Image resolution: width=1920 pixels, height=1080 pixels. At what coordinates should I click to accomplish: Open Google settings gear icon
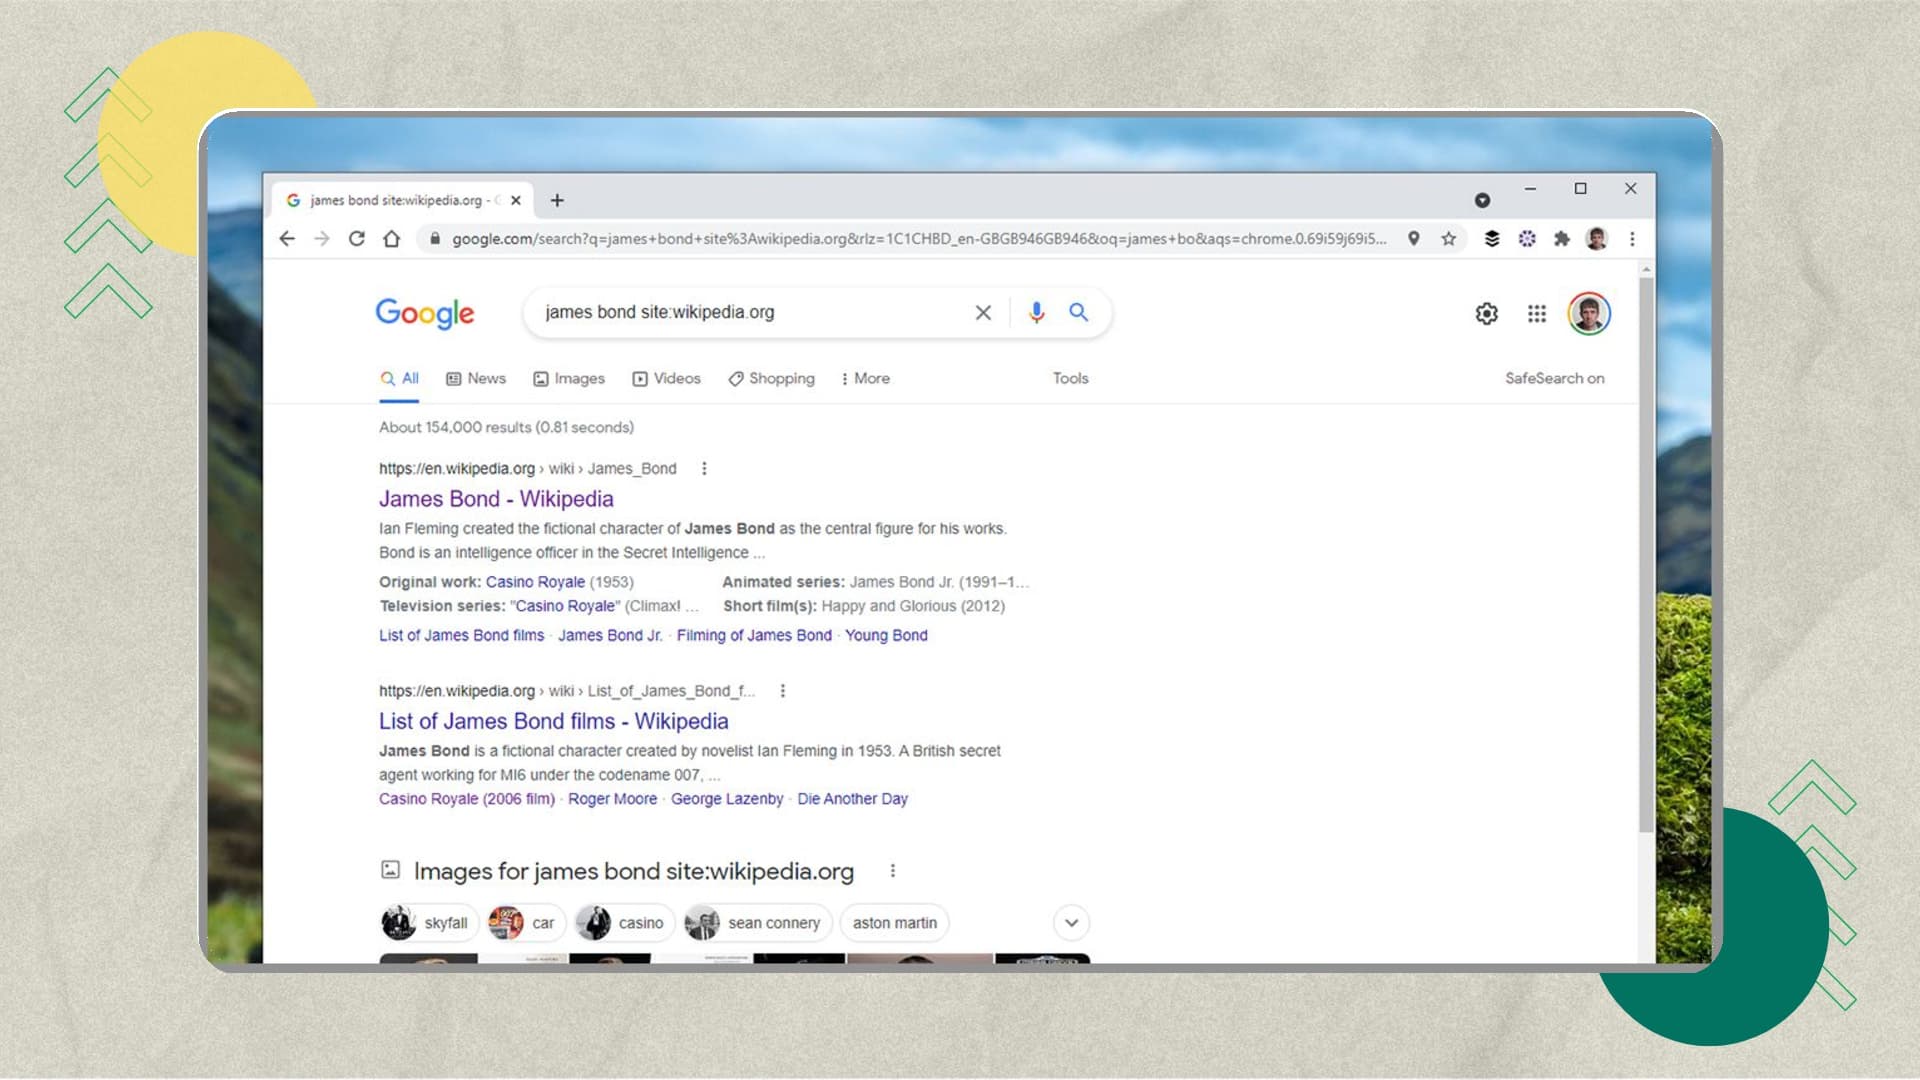1486,314
